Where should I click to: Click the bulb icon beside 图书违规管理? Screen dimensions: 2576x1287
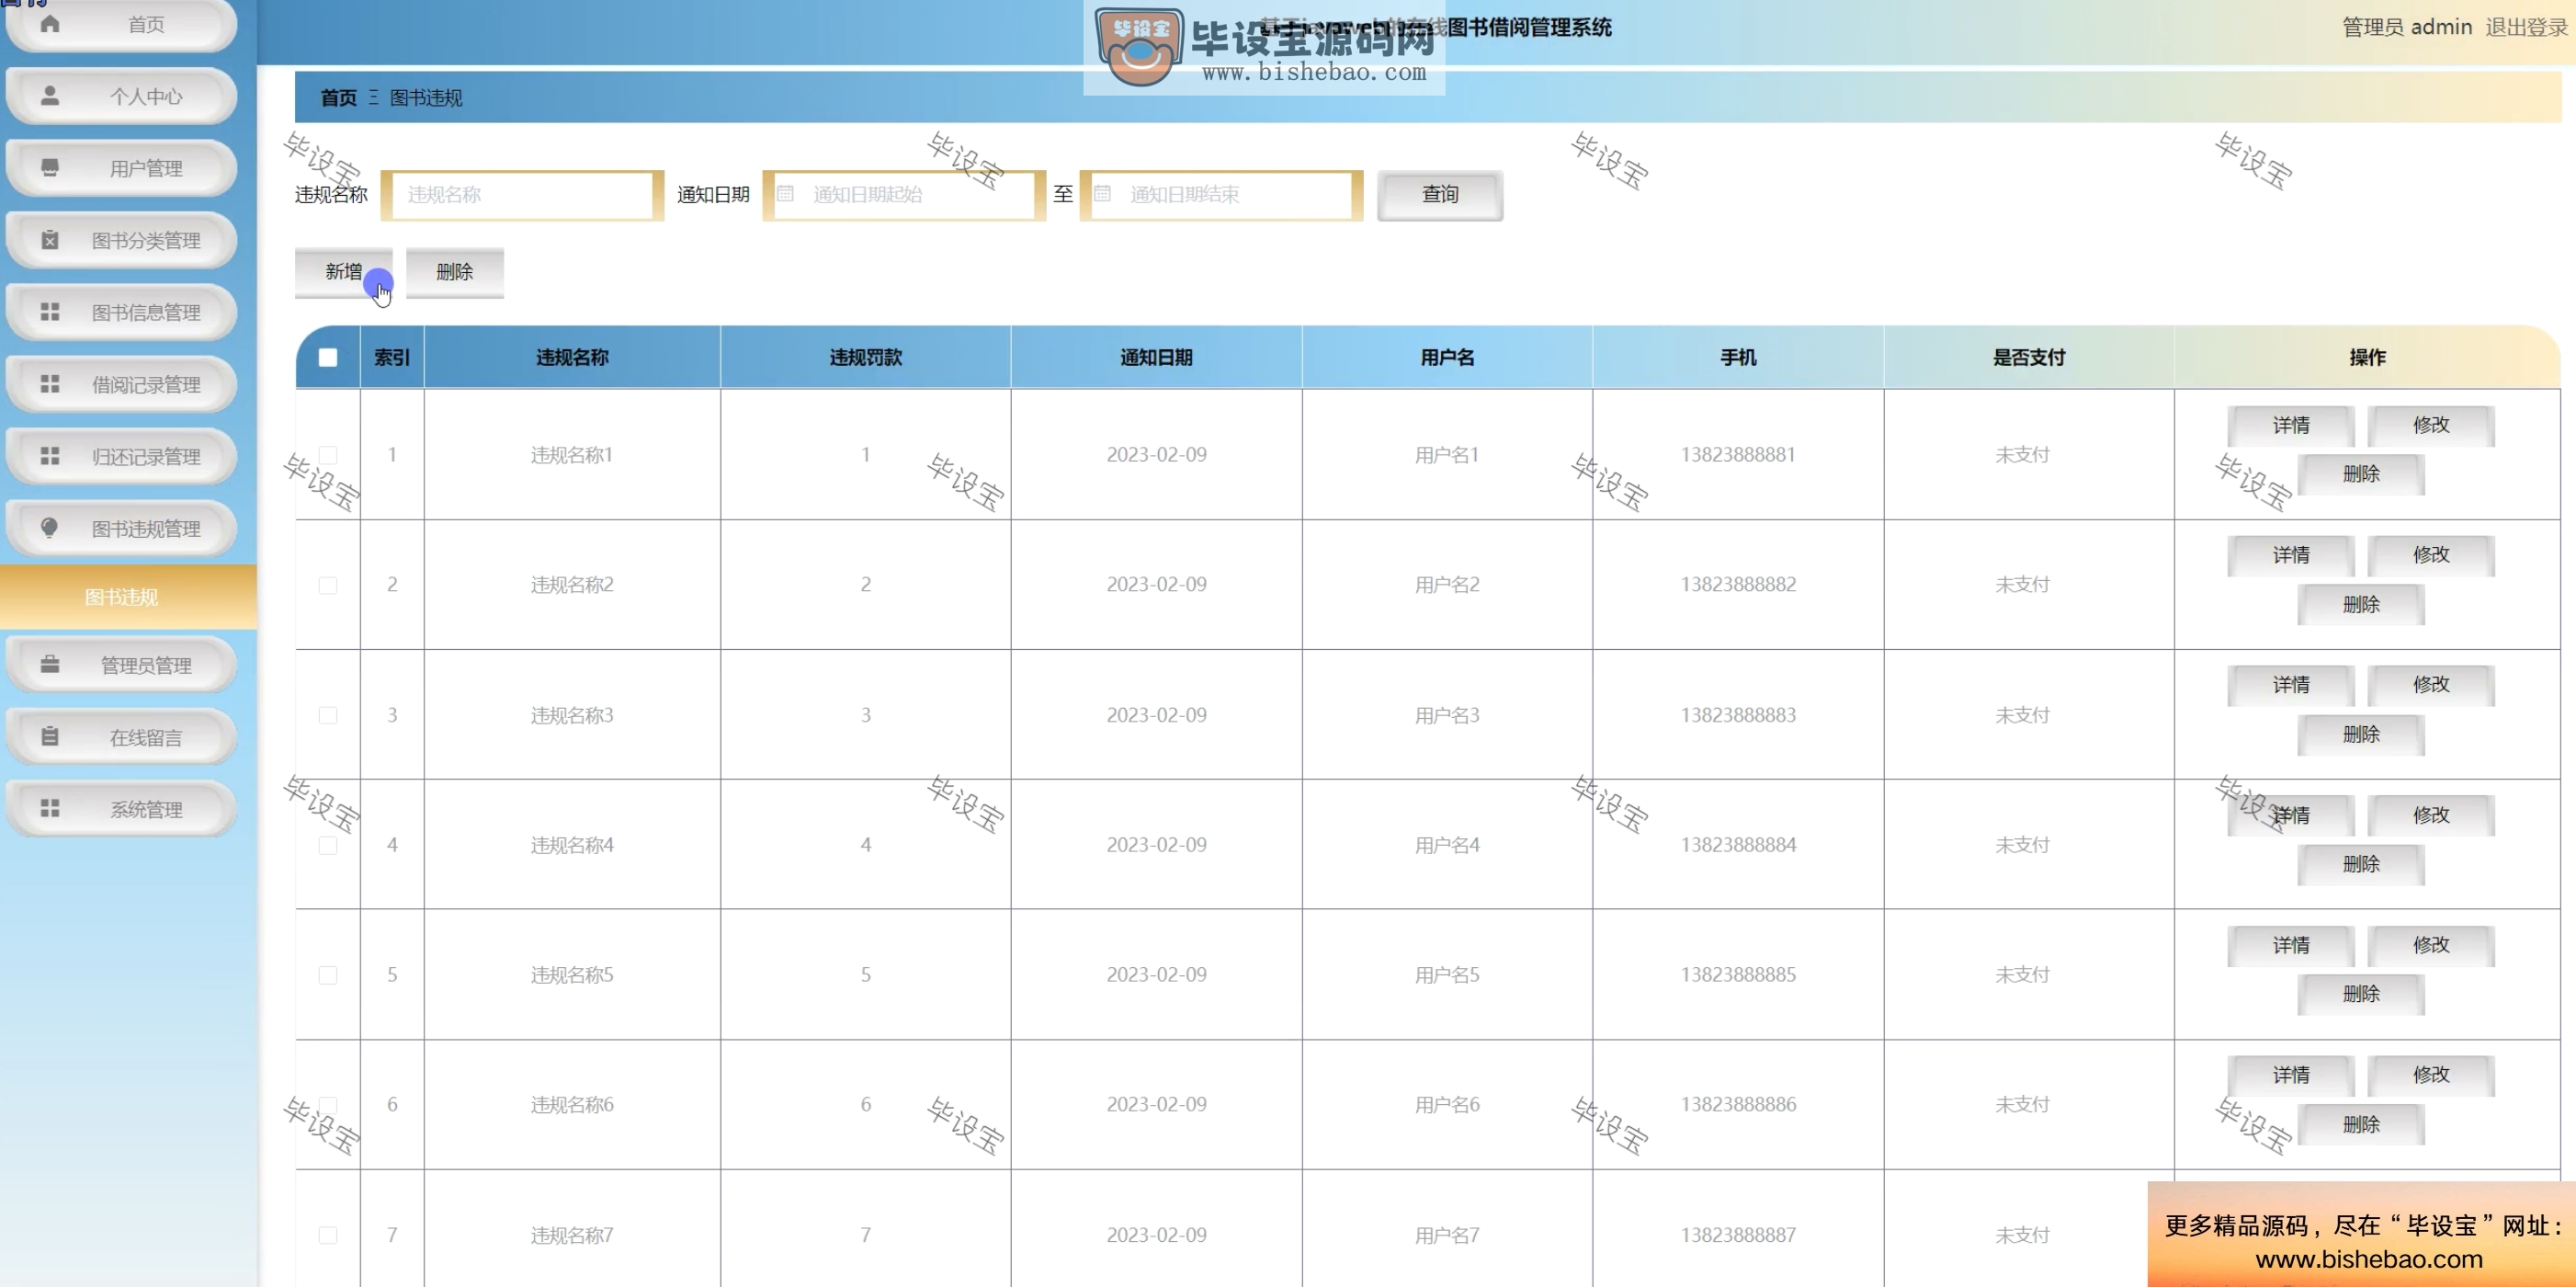[x=50, y=527]
